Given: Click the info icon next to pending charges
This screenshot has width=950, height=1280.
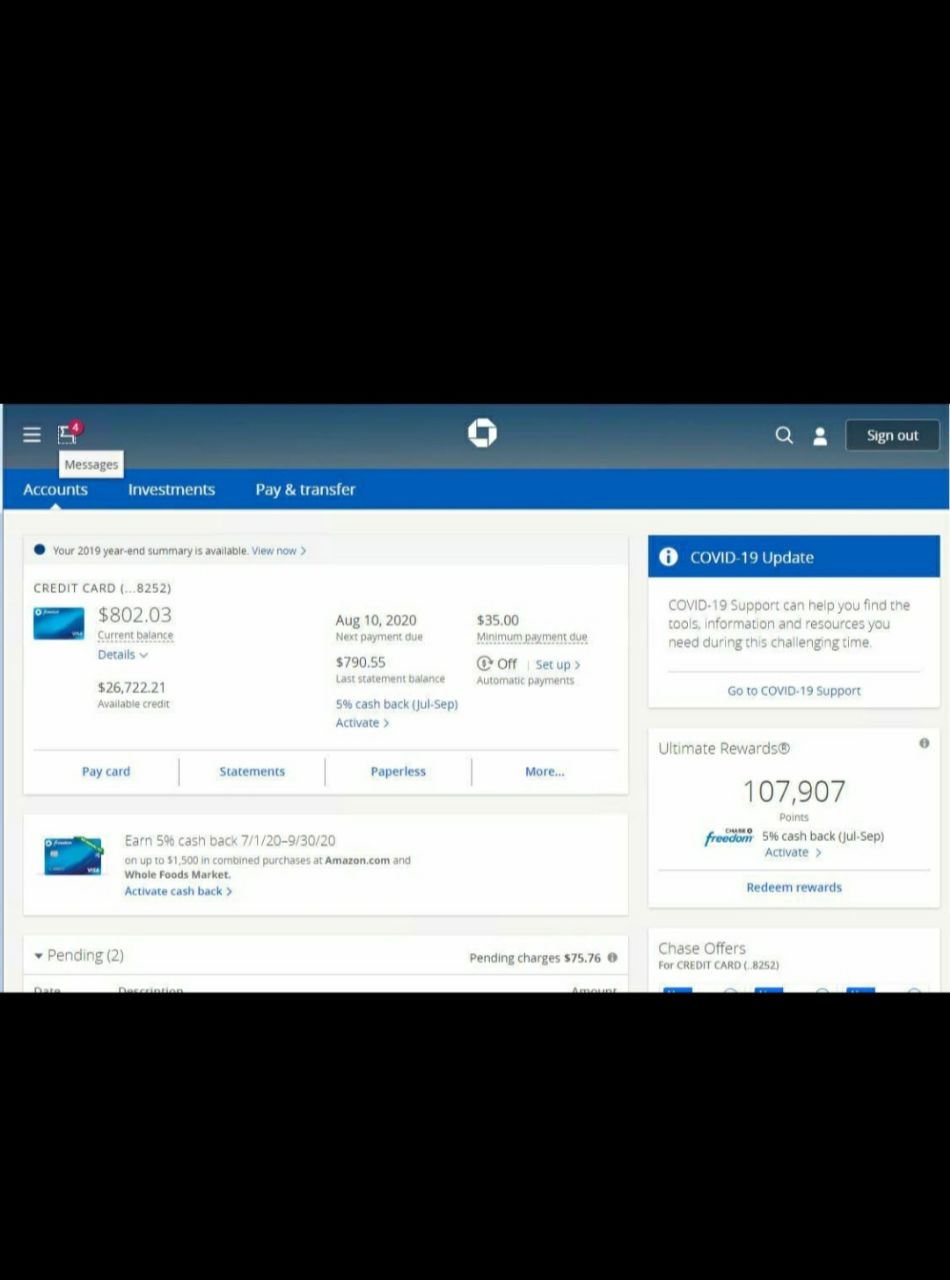Looking at the screenshot, I should [x=612, y=957].
